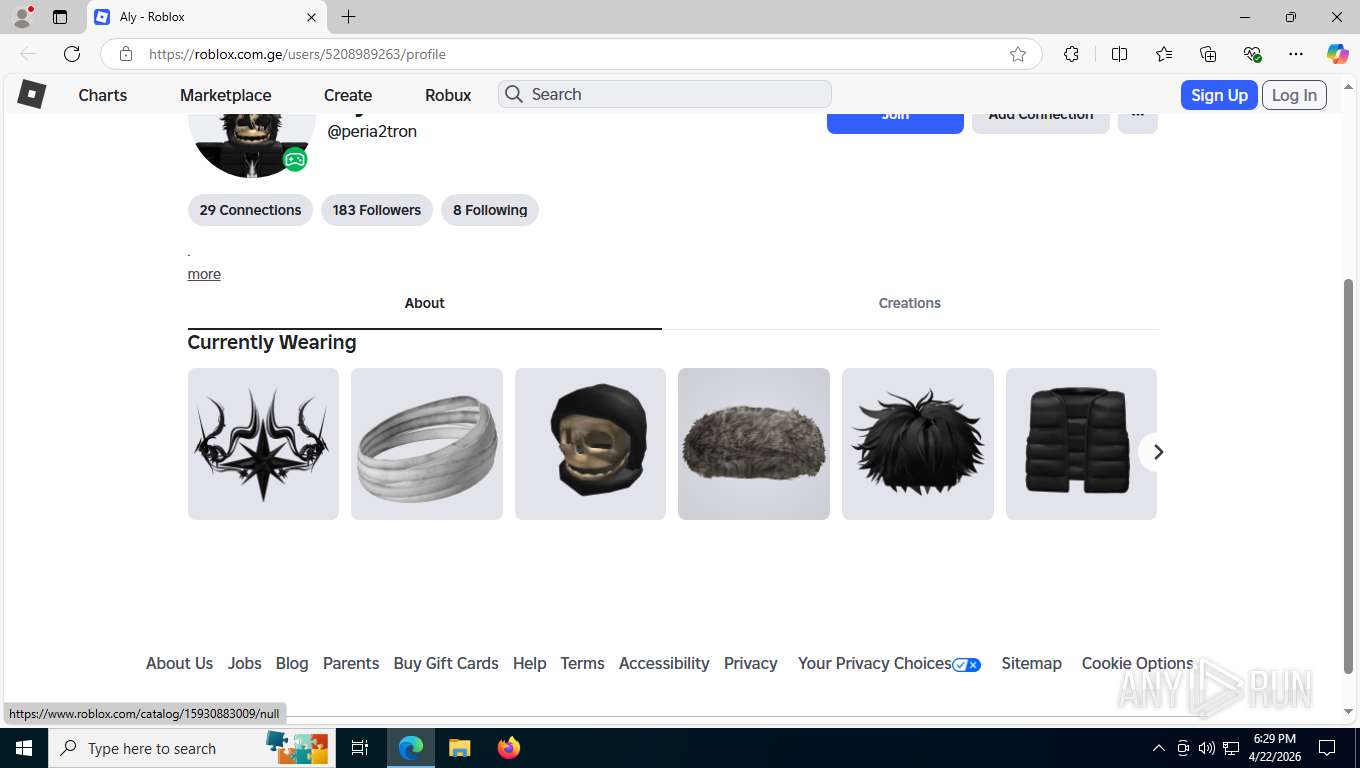The height and width of the screenshot is (768, 1360).
Task: Open Browser essentials heart icon
Action: pos(1252,54)
